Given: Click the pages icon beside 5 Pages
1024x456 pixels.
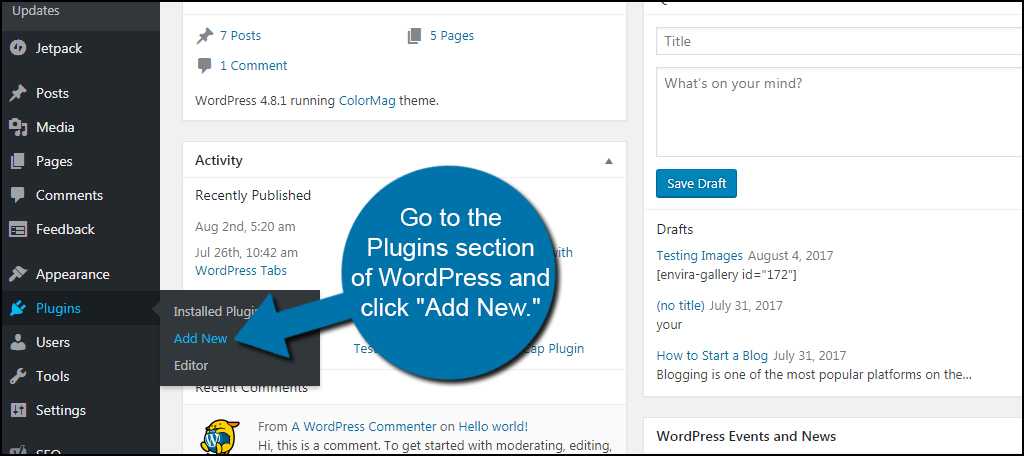Looking at the screenshot, I should click(x=414, y=36).
